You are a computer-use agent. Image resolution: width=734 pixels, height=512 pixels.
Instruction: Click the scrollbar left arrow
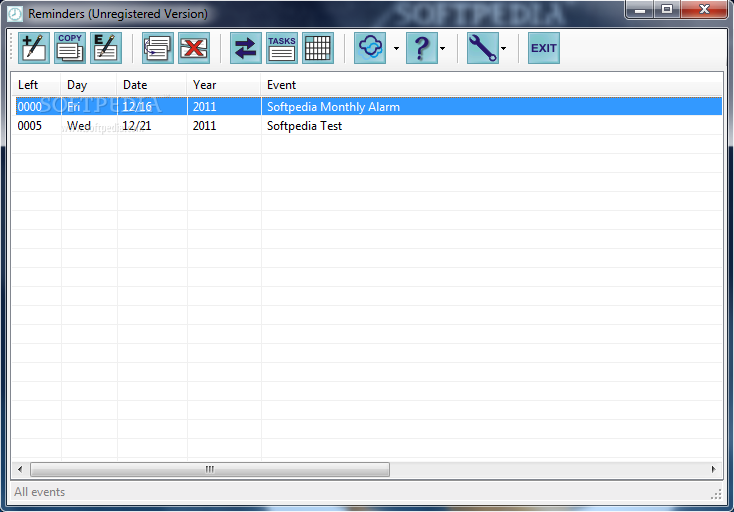20,469
